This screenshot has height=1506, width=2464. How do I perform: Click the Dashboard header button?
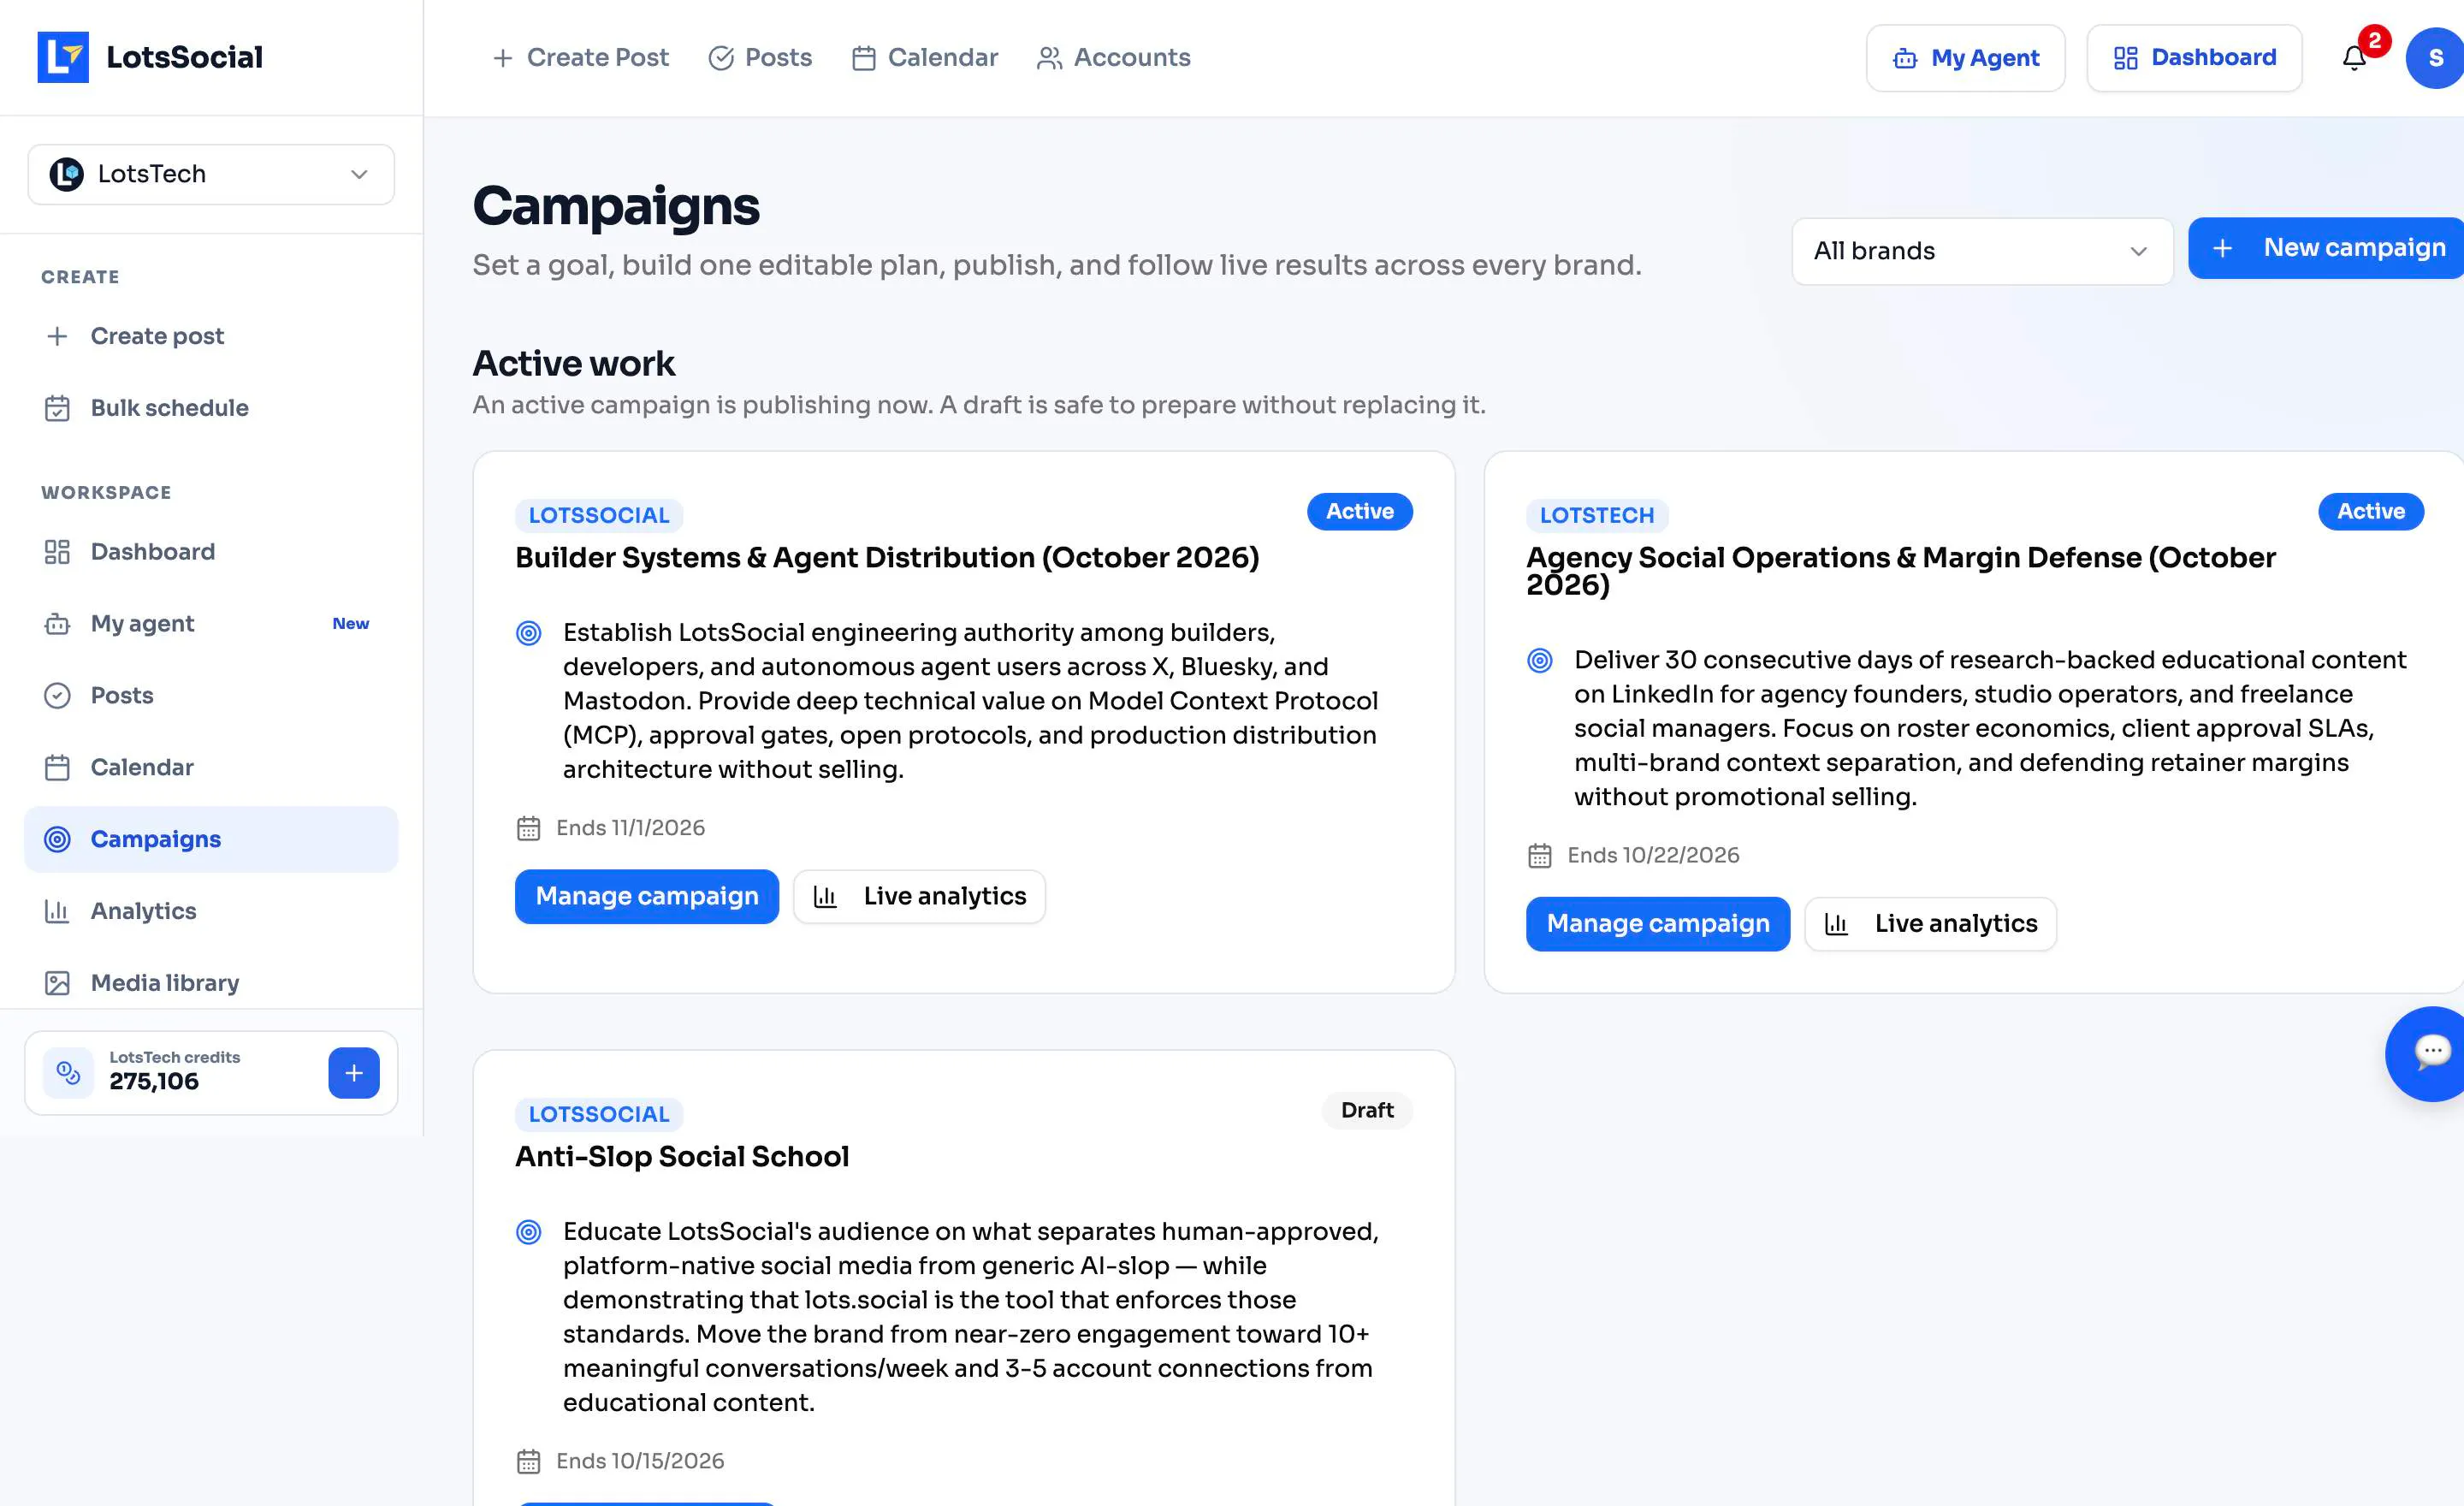2194,58
